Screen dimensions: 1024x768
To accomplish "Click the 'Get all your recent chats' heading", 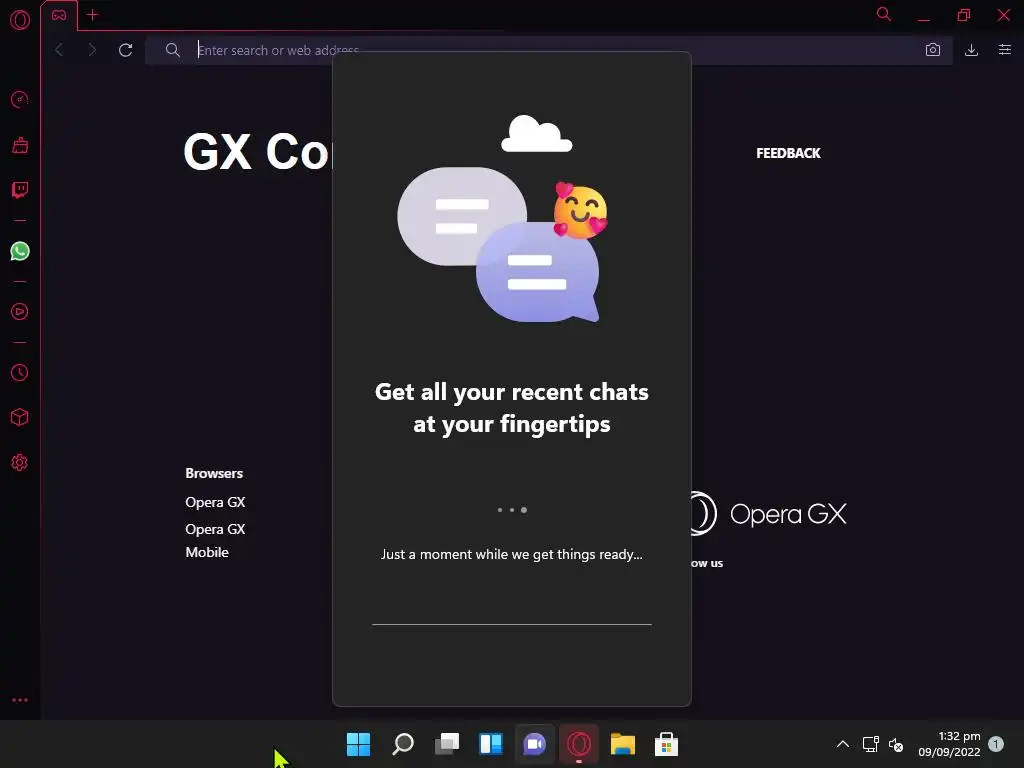I will click(x=512, y=408).
